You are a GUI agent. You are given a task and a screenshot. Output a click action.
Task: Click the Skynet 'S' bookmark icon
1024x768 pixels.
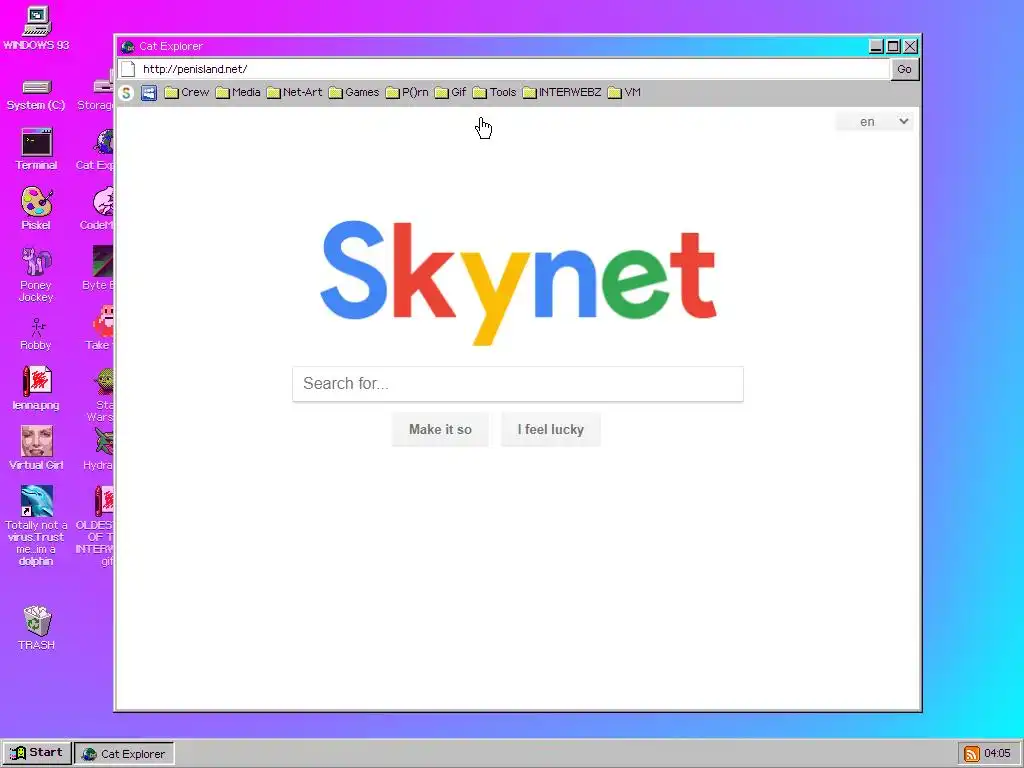pos(126,93)
